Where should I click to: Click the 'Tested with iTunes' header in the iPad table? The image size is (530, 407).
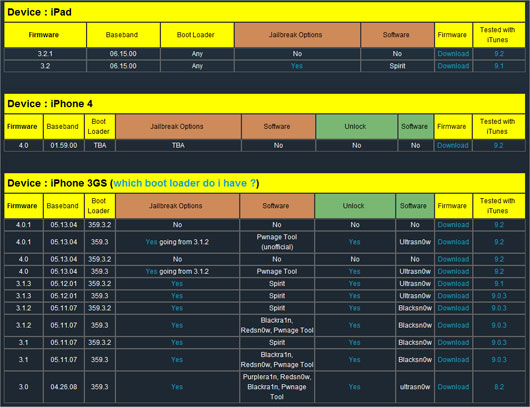(x=499, y=35)
